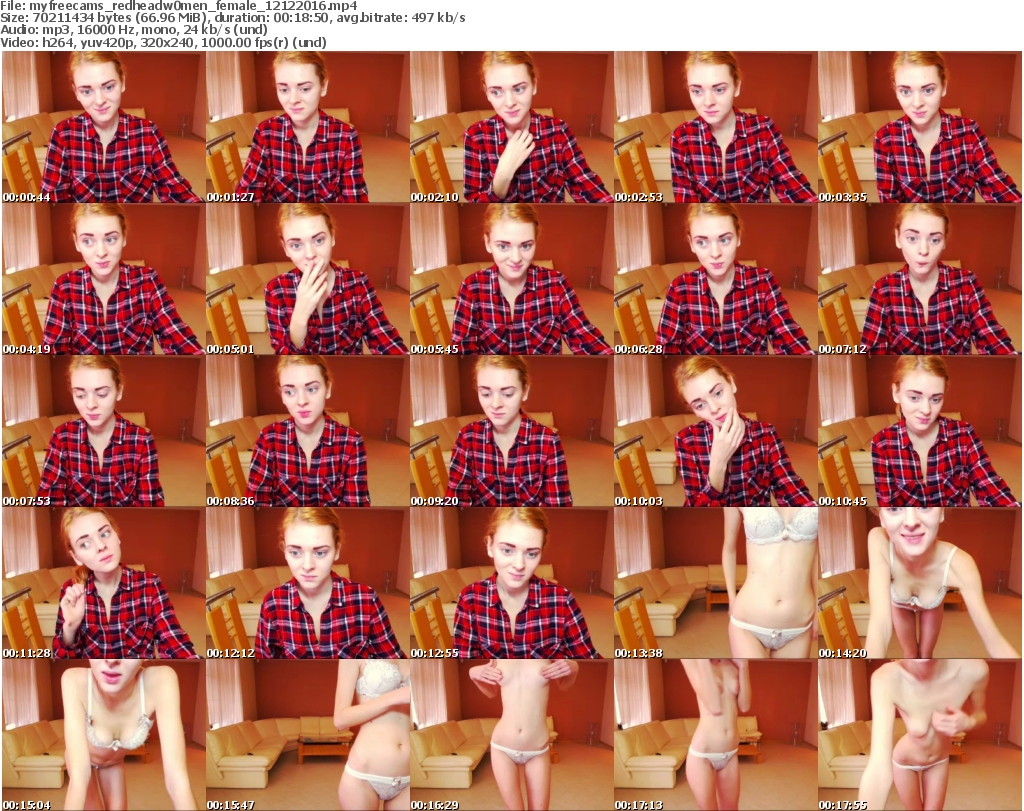Click the 'Audio: mp3, 16000 Hz' line
1024x811 pixels.
(x=134, y=30)
